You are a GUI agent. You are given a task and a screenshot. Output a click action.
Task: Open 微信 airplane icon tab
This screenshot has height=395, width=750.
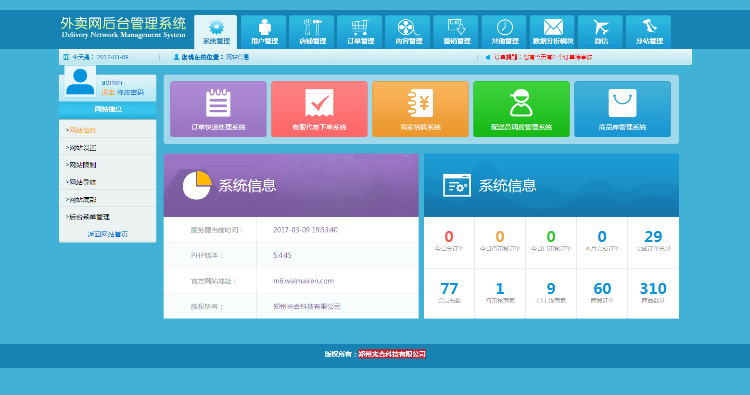pyautogui.click(x=600, y=32)
